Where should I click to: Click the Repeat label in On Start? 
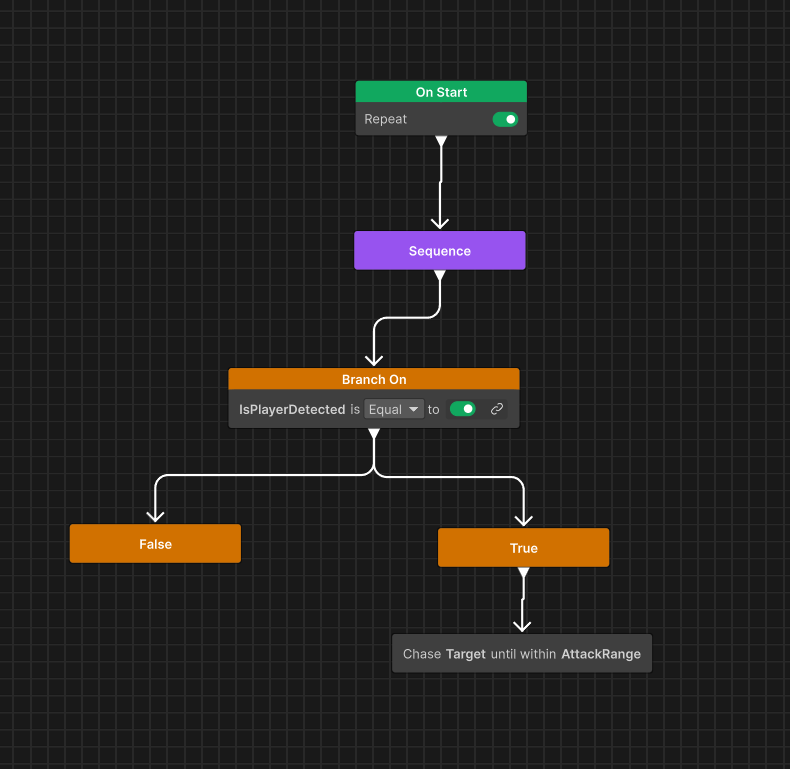pos(385,119)
